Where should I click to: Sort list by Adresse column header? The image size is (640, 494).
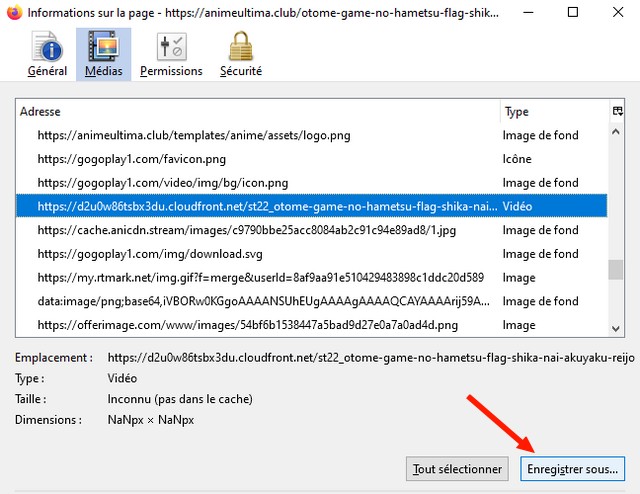tap(258, 111)
